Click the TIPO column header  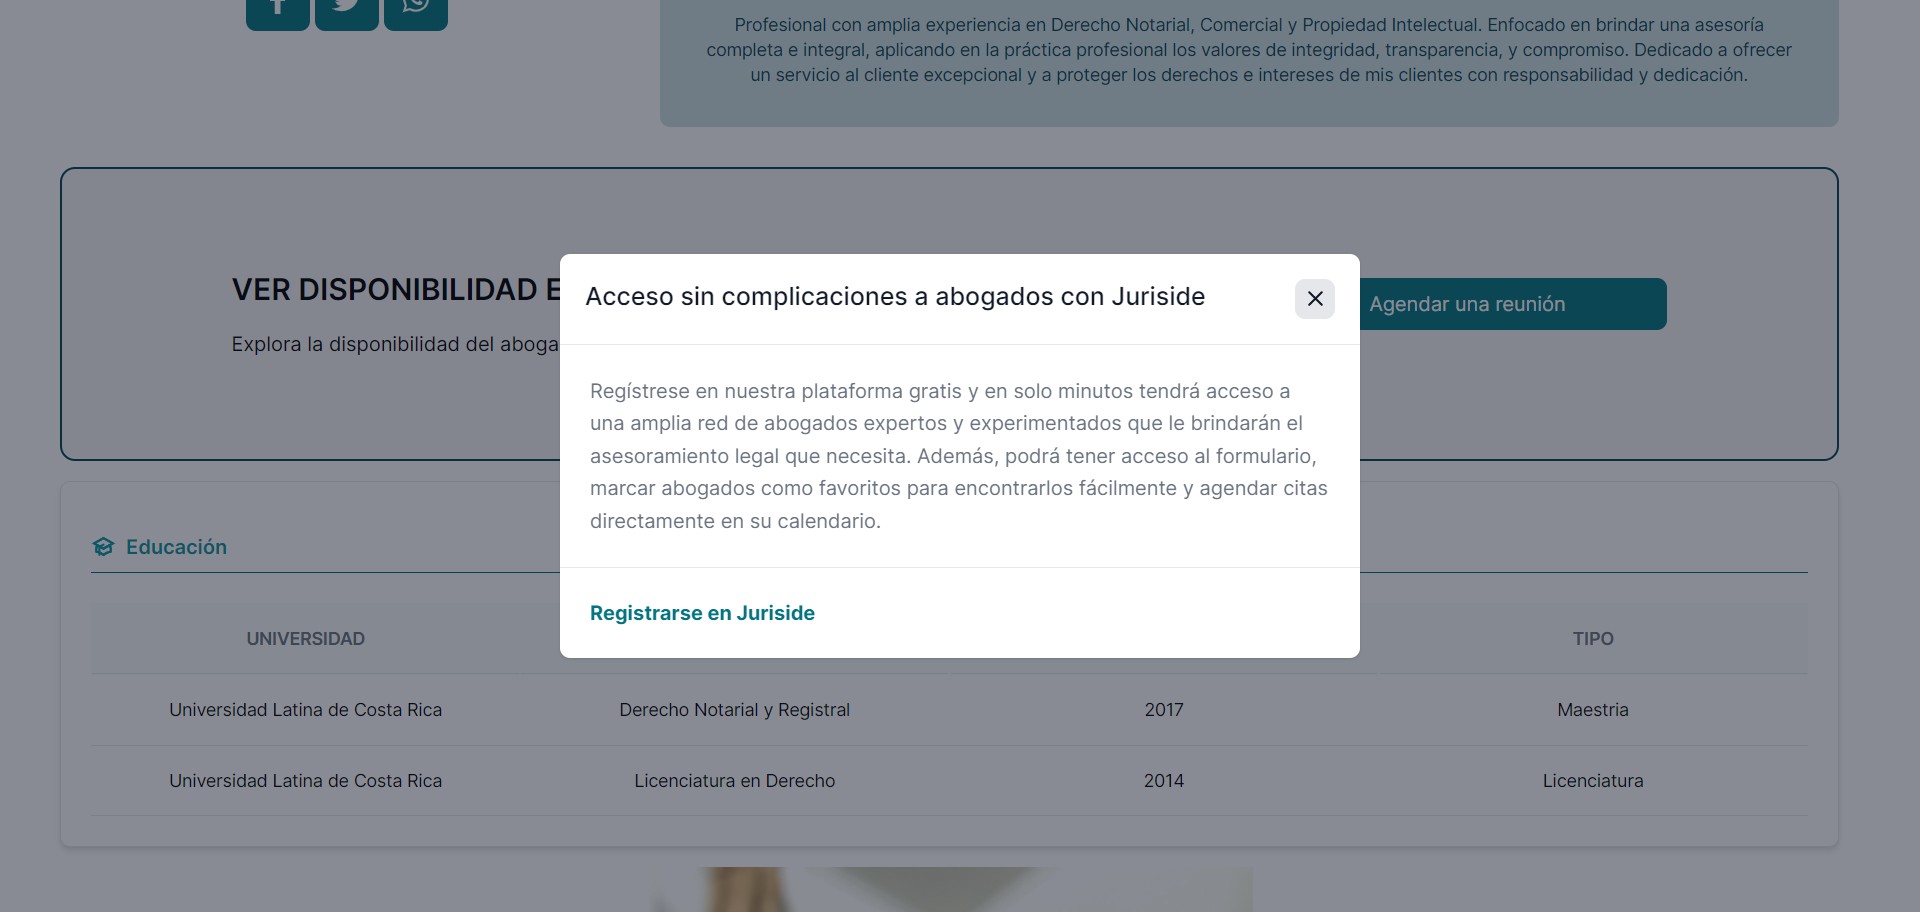(1593, 639)
